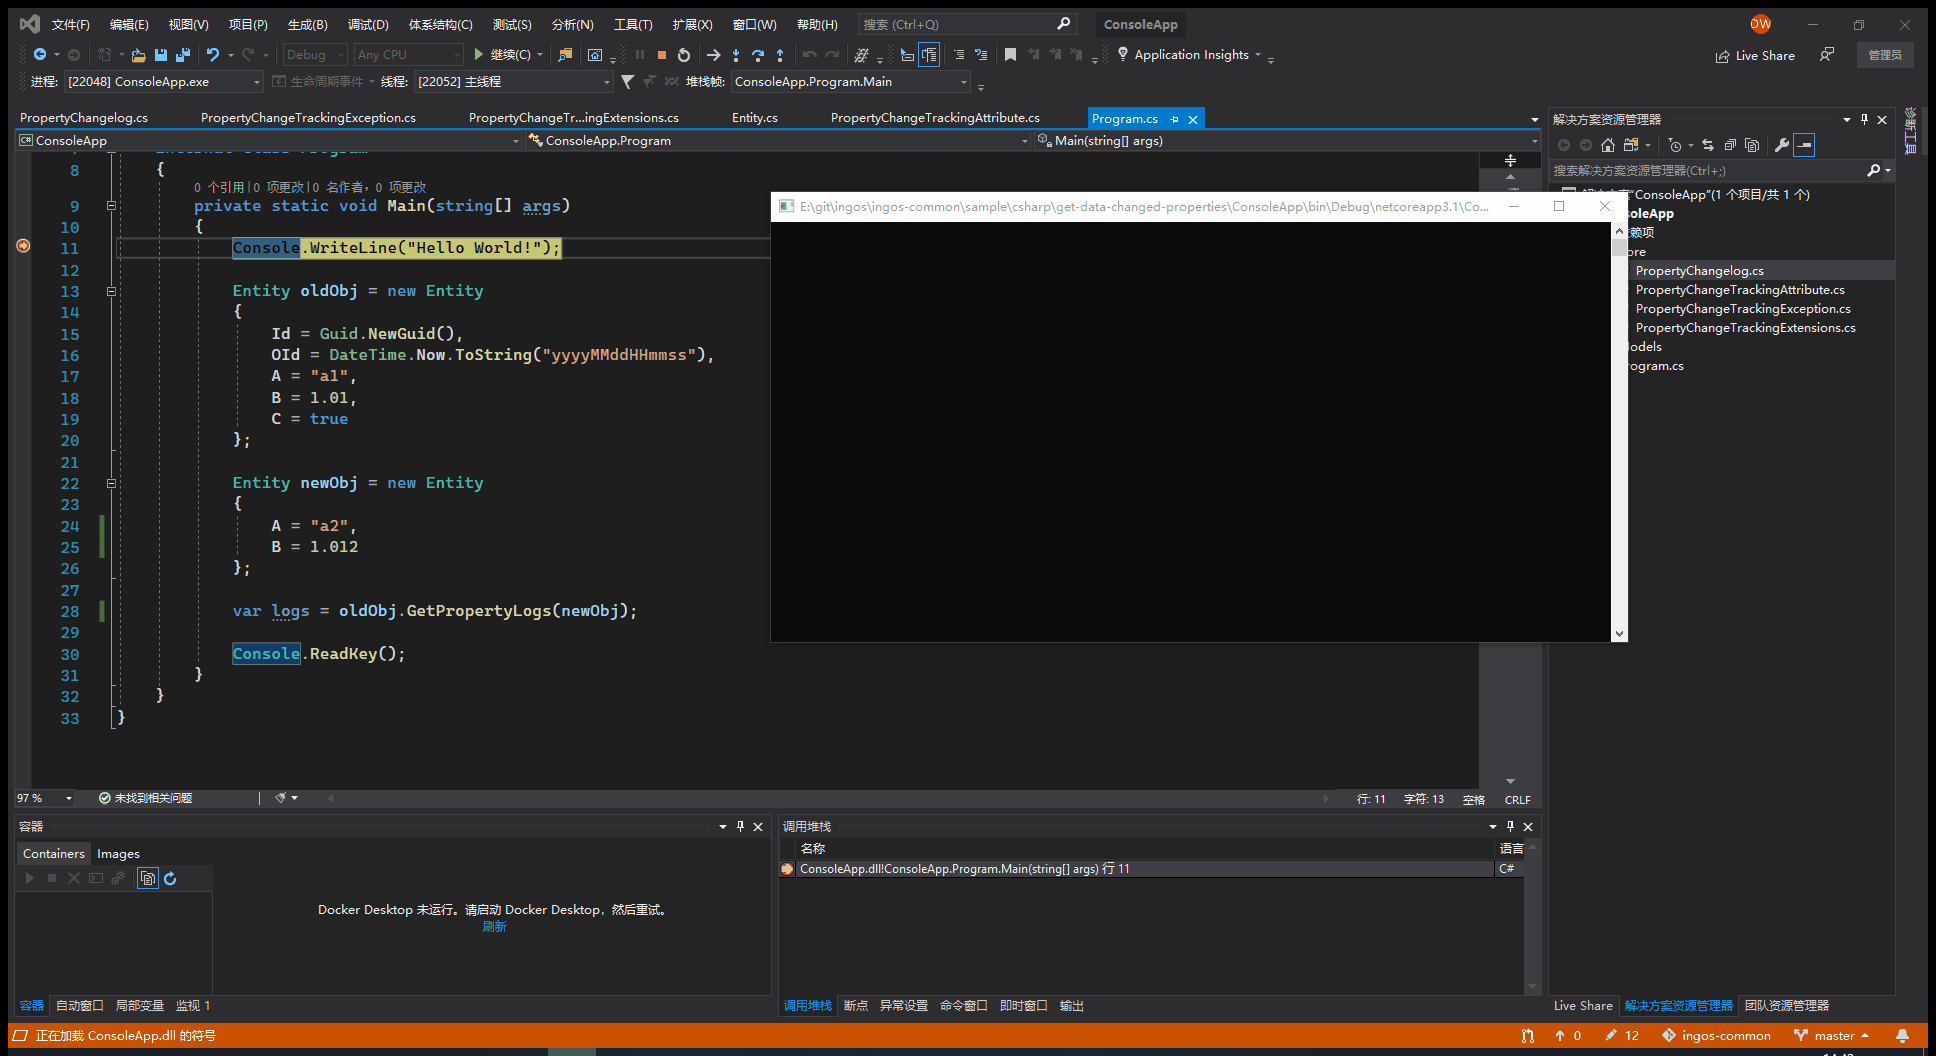1936x1056 pixels.
Task: Click the Home icon in Solution Explorer
Action: coord(1608,145)
